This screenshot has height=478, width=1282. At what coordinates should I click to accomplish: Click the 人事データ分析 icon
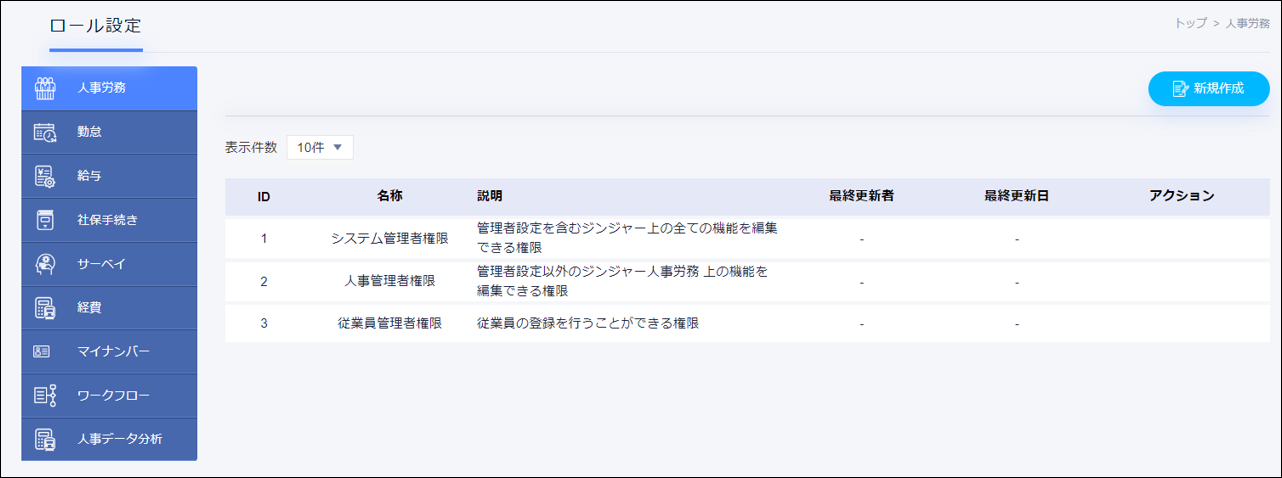coord(45,440)
